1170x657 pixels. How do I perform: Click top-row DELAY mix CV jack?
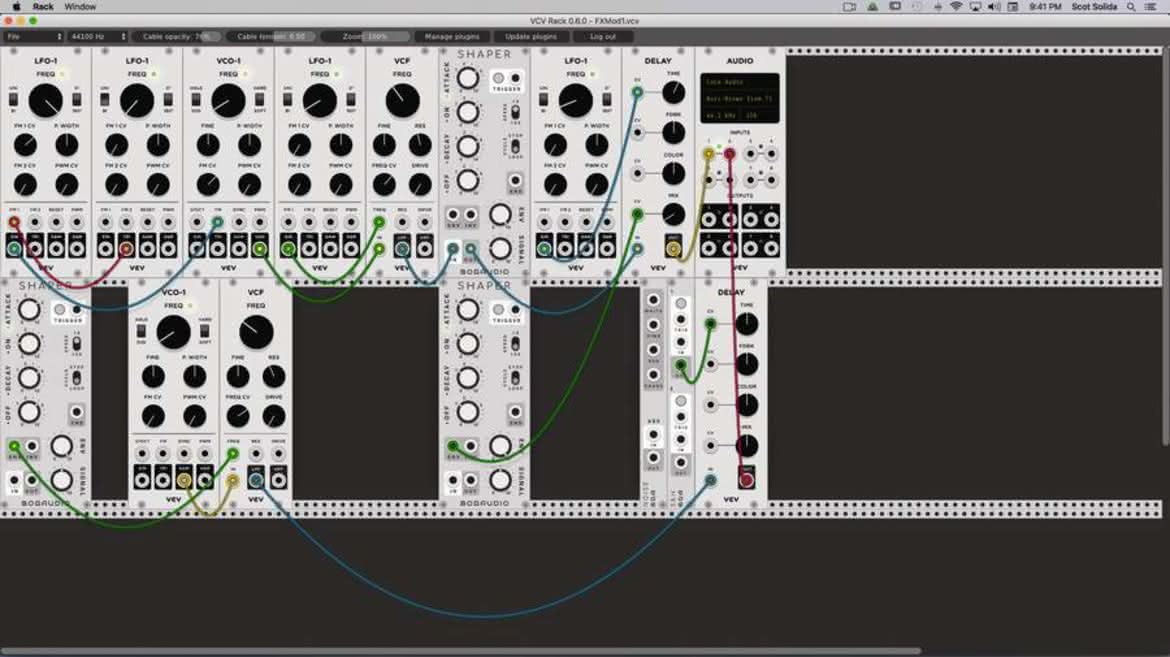pyautogui.click(x=637, y=214)
